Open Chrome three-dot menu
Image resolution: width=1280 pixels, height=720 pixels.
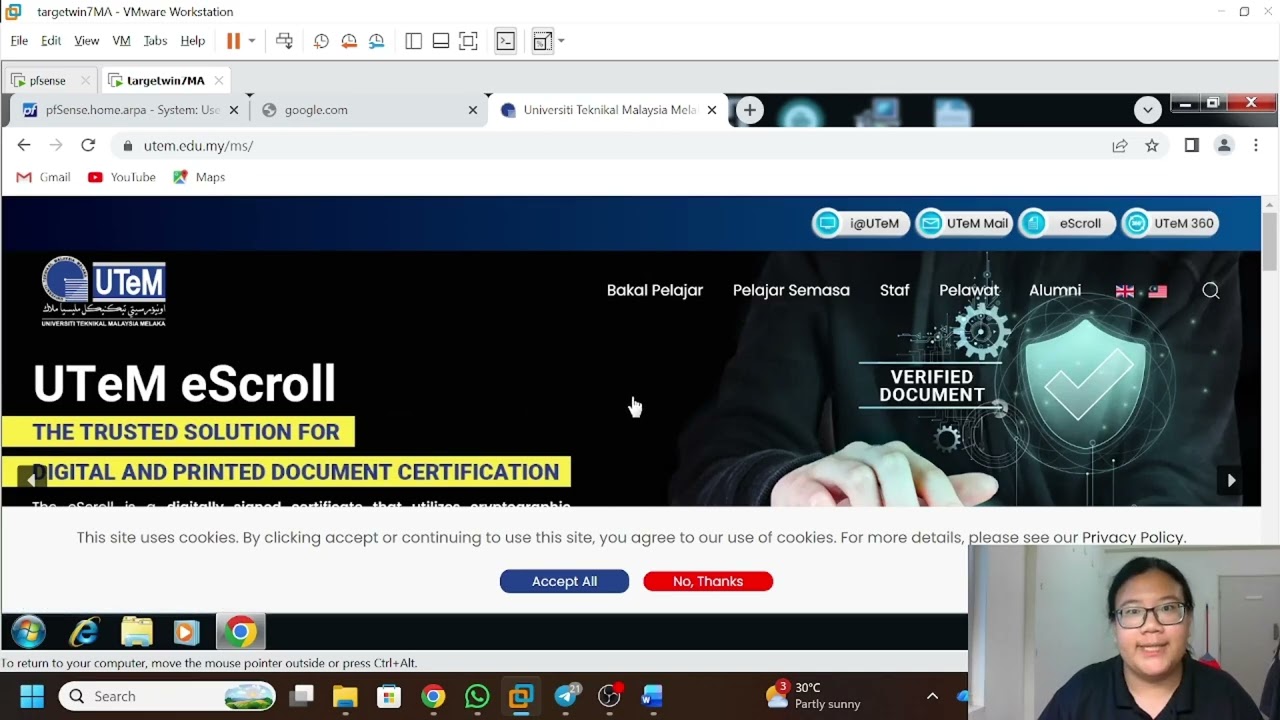click(1256, 146)
